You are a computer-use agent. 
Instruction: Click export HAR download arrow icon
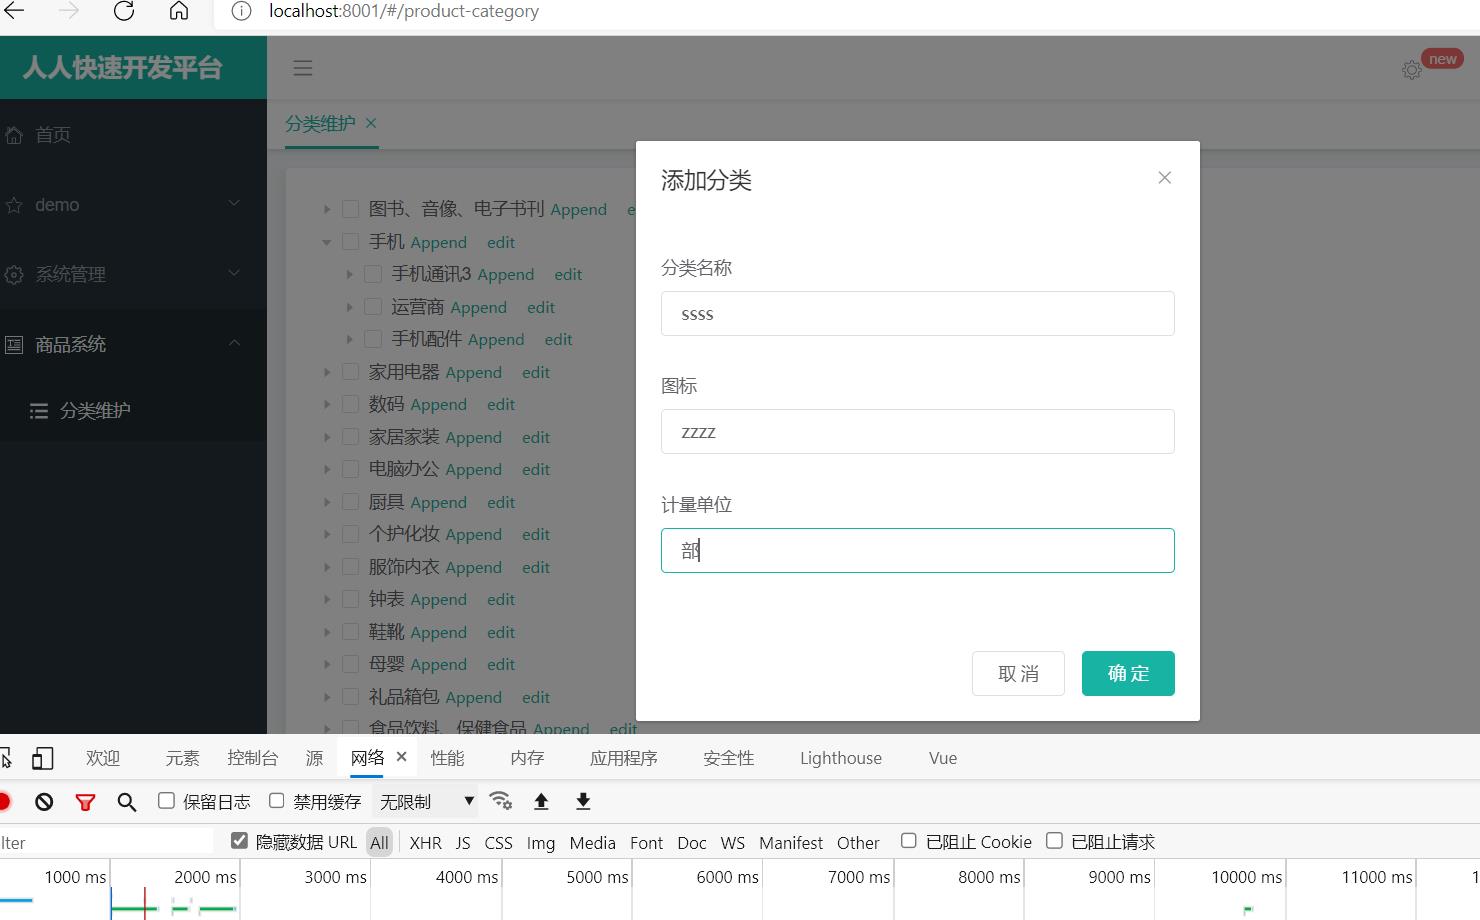tap(583, 801)
